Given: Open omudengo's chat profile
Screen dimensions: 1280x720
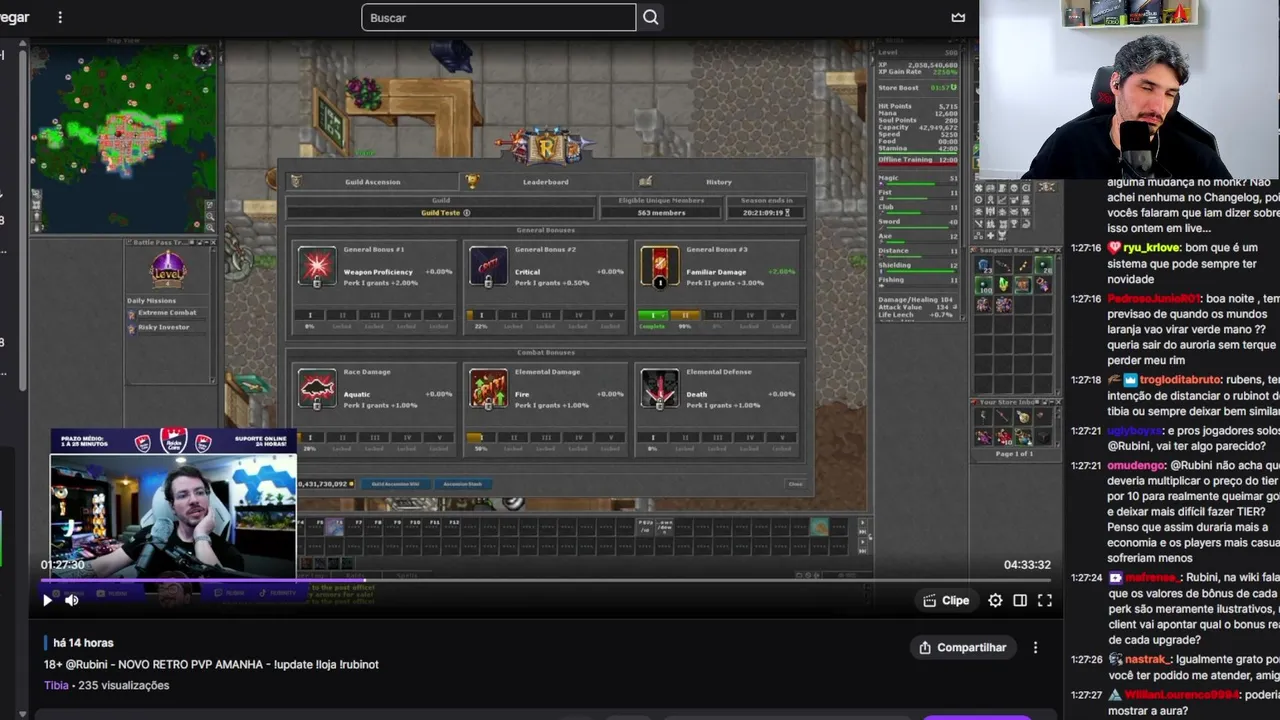Looking at the screenshot, I should click(1134, 465).
